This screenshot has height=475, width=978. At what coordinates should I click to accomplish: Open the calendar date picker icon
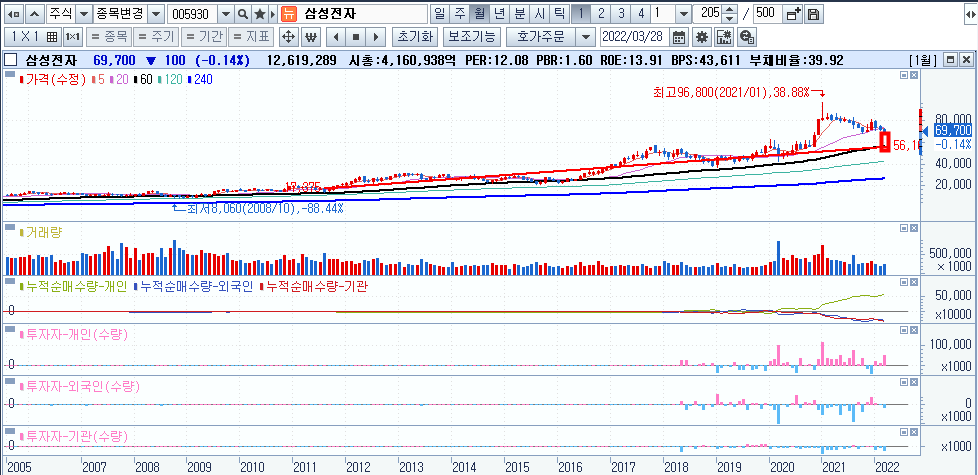680,37
